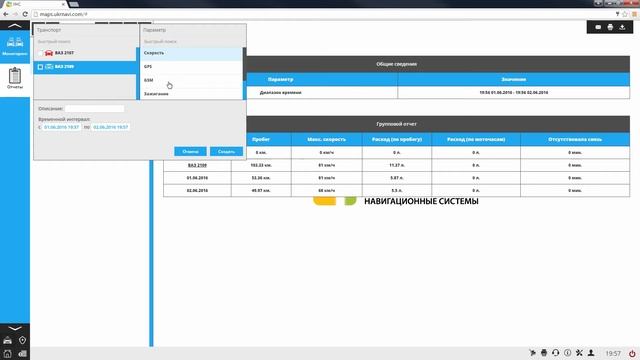Focus the parameter quick search field
The image size is (640, 360).
[193, 42]
